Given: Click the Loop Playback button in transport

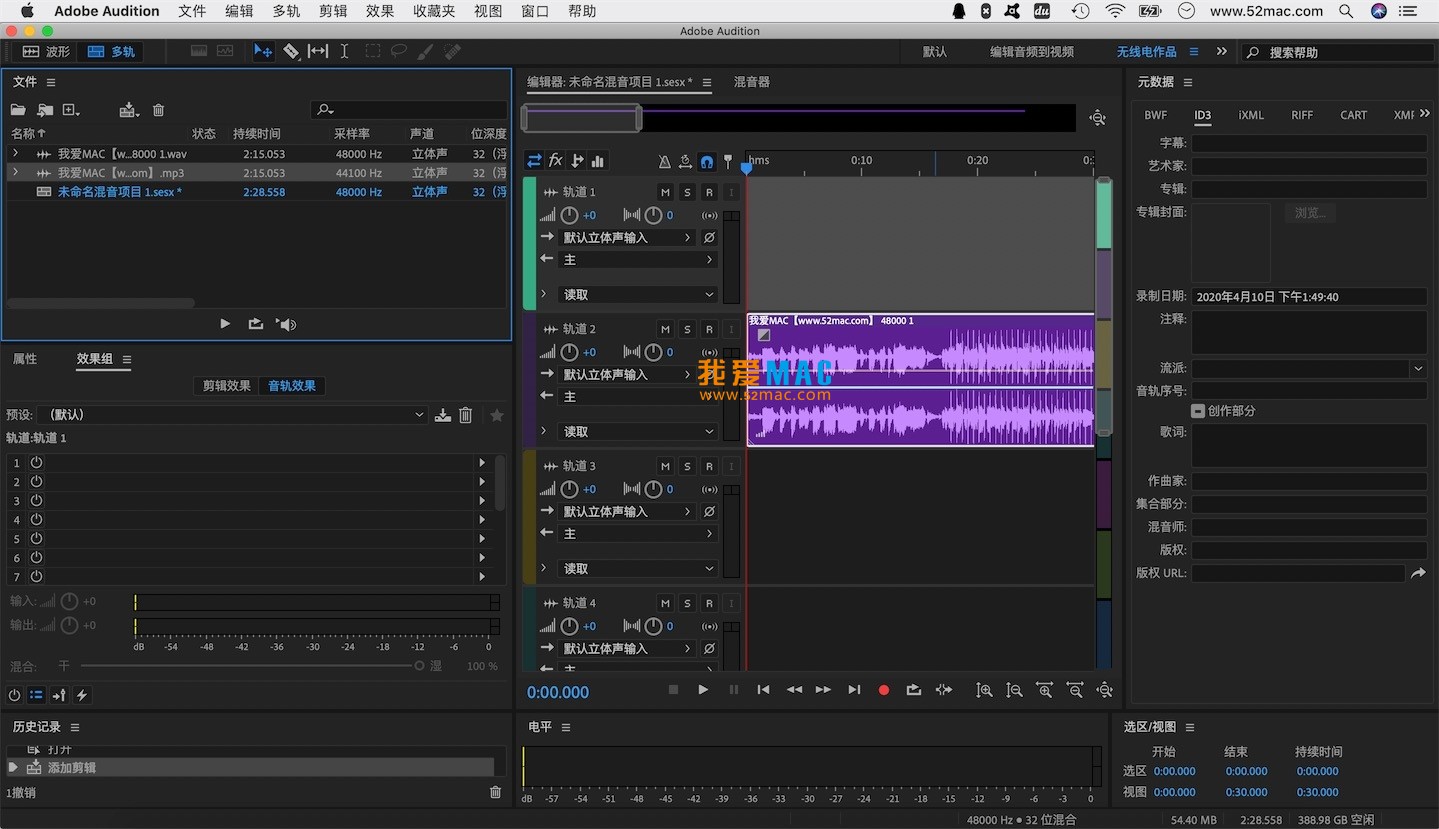Looking at the screenshot, I should [914, 690].
